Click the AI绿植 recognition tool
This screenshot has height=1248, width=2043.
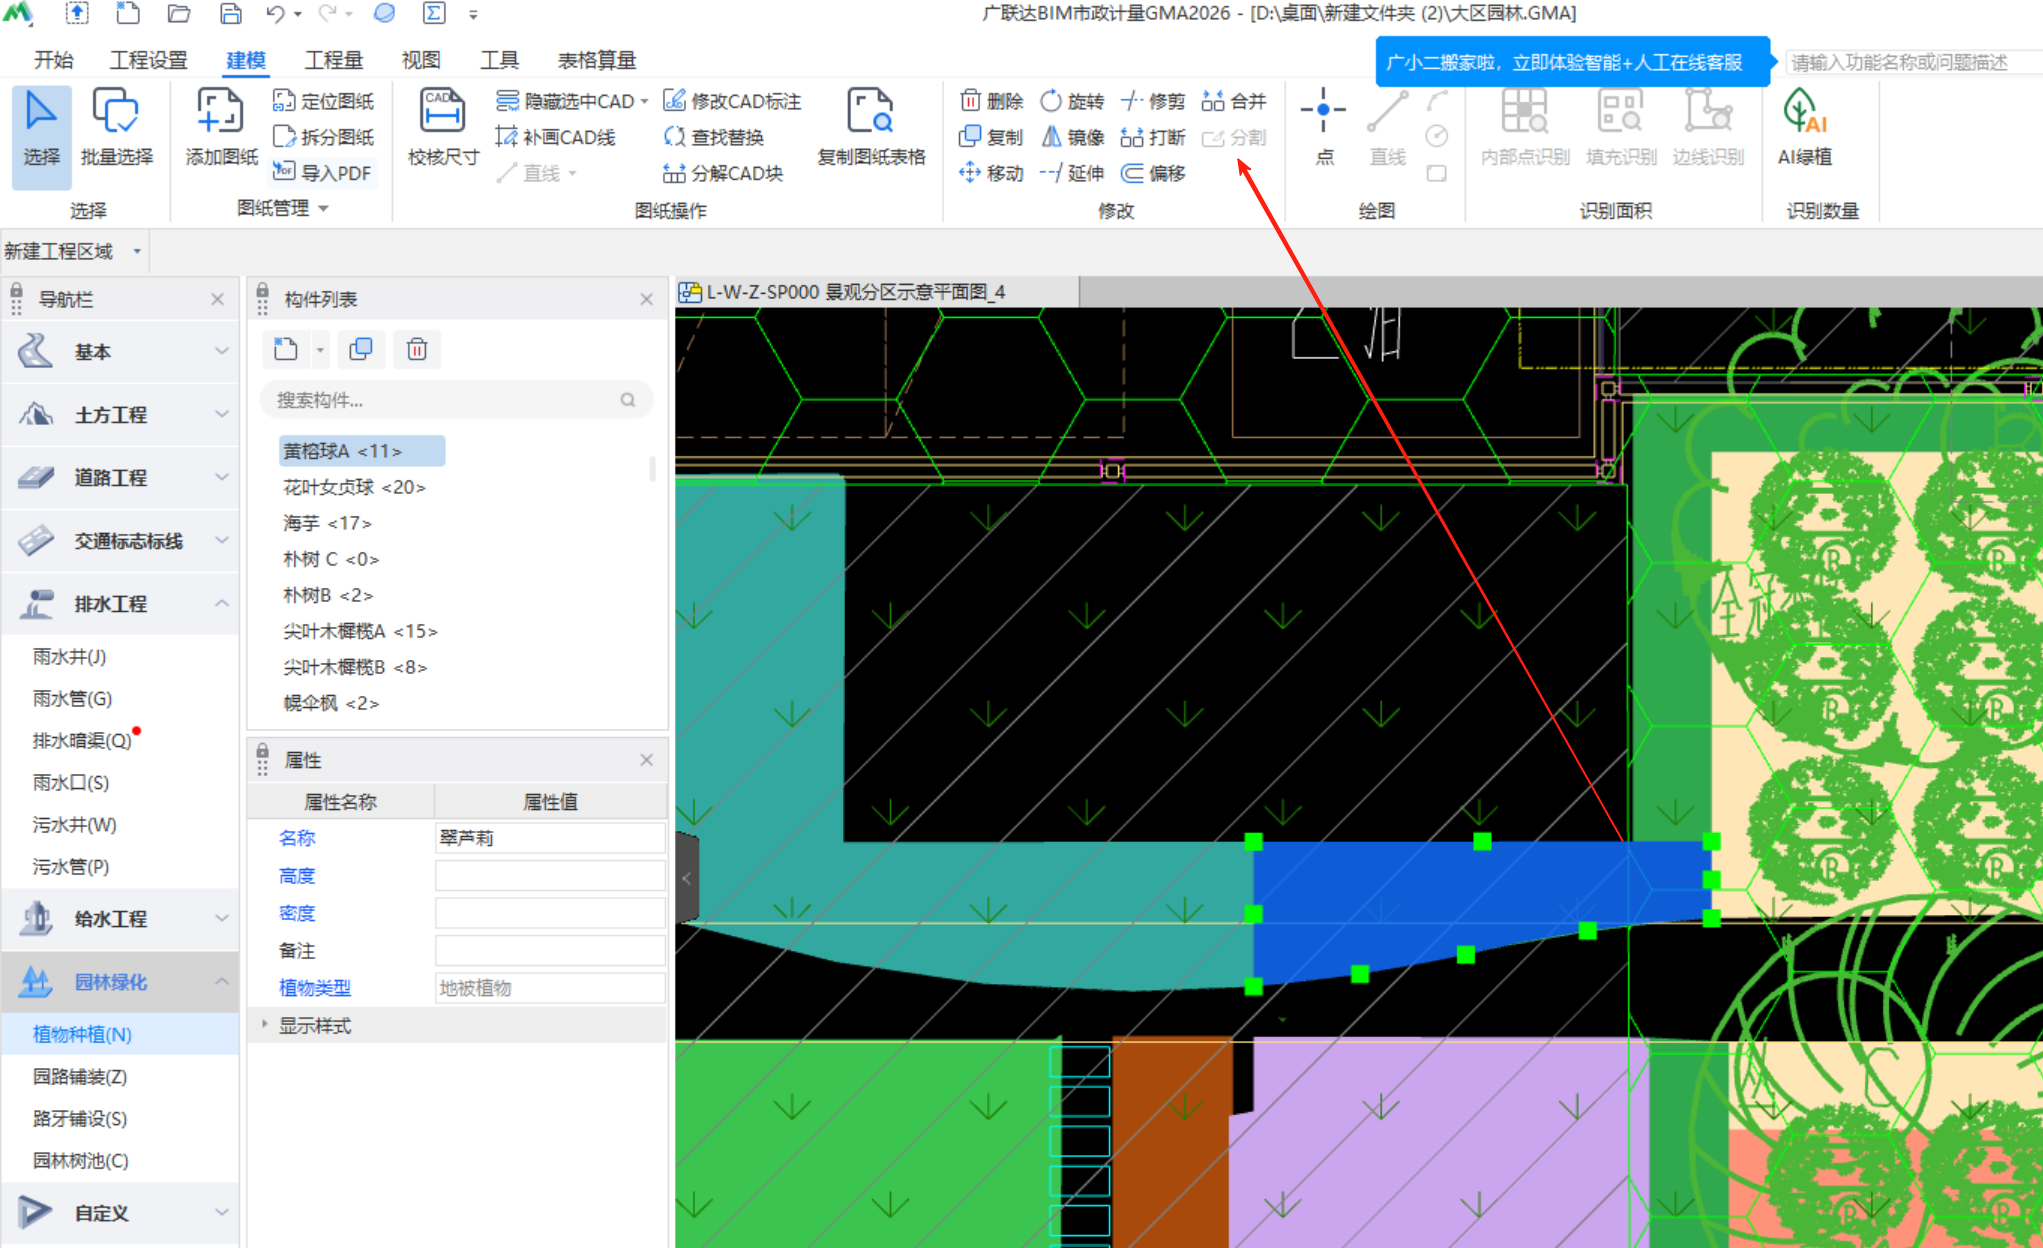pyautogui.click(x=1805, y=130)
